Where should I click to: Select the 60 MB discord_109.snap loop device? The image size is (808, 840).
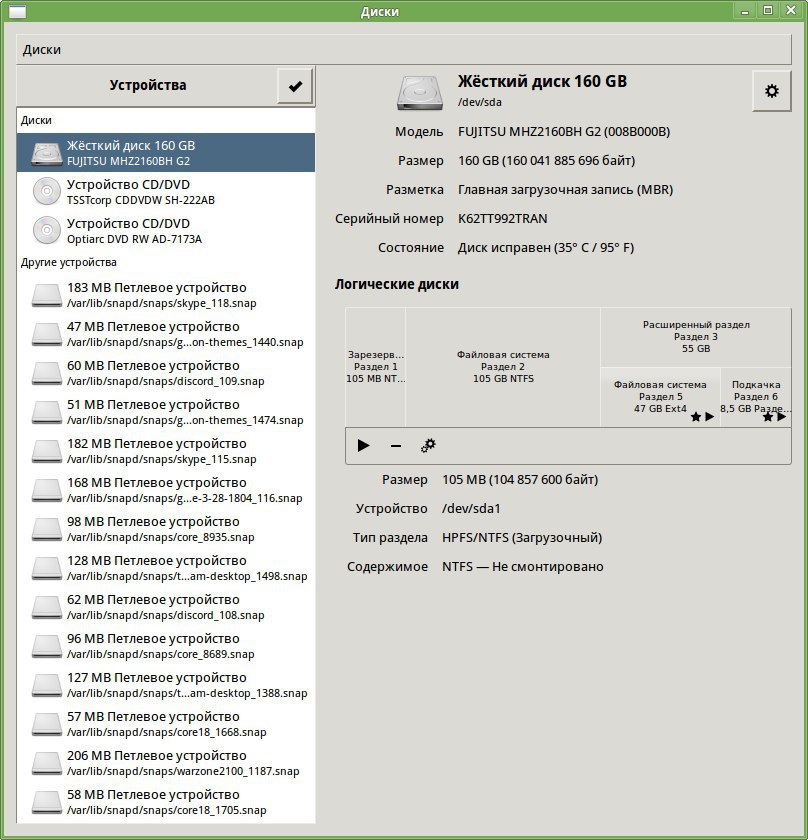(166, 373)
